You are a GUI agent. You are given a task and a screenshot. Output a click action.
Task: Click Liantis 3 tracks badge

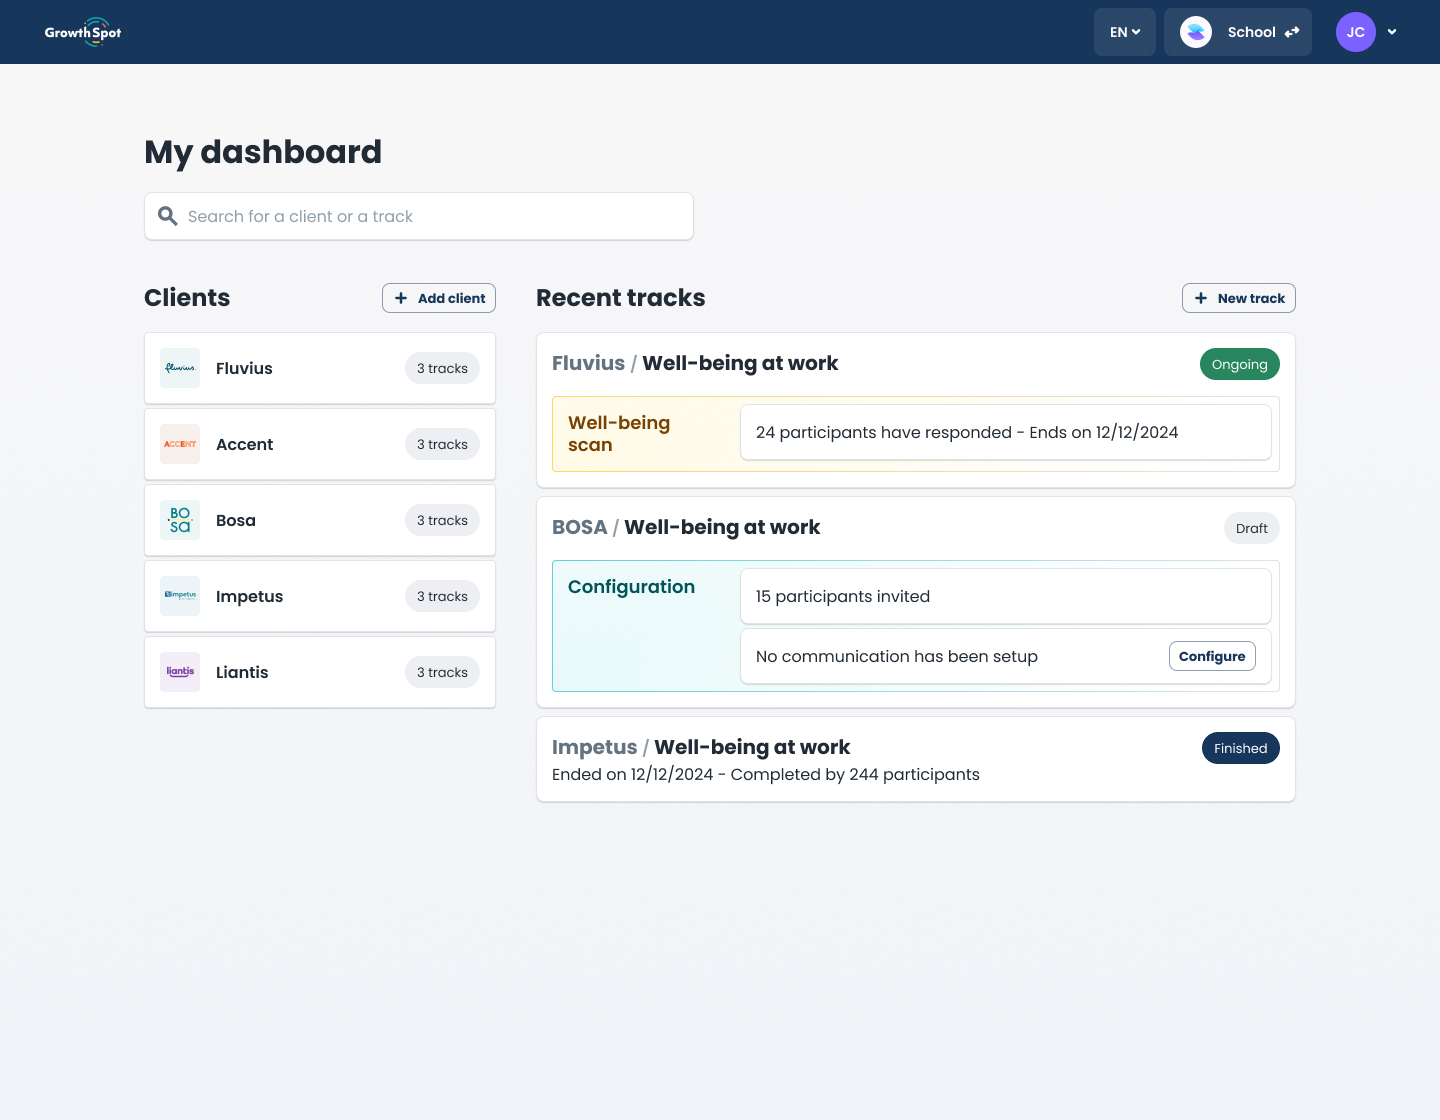tap(442, 672)
